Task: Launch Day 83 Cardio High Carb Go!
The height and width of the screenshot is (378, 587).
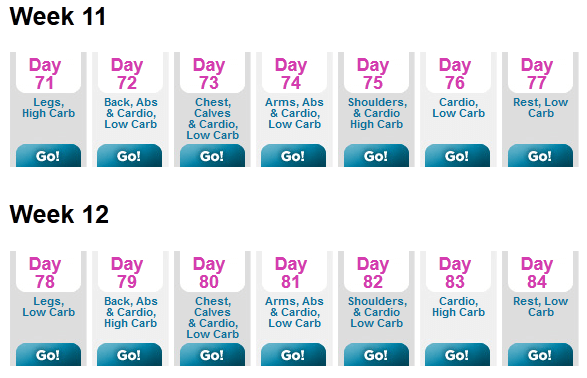Action: (x=457, y=355)
